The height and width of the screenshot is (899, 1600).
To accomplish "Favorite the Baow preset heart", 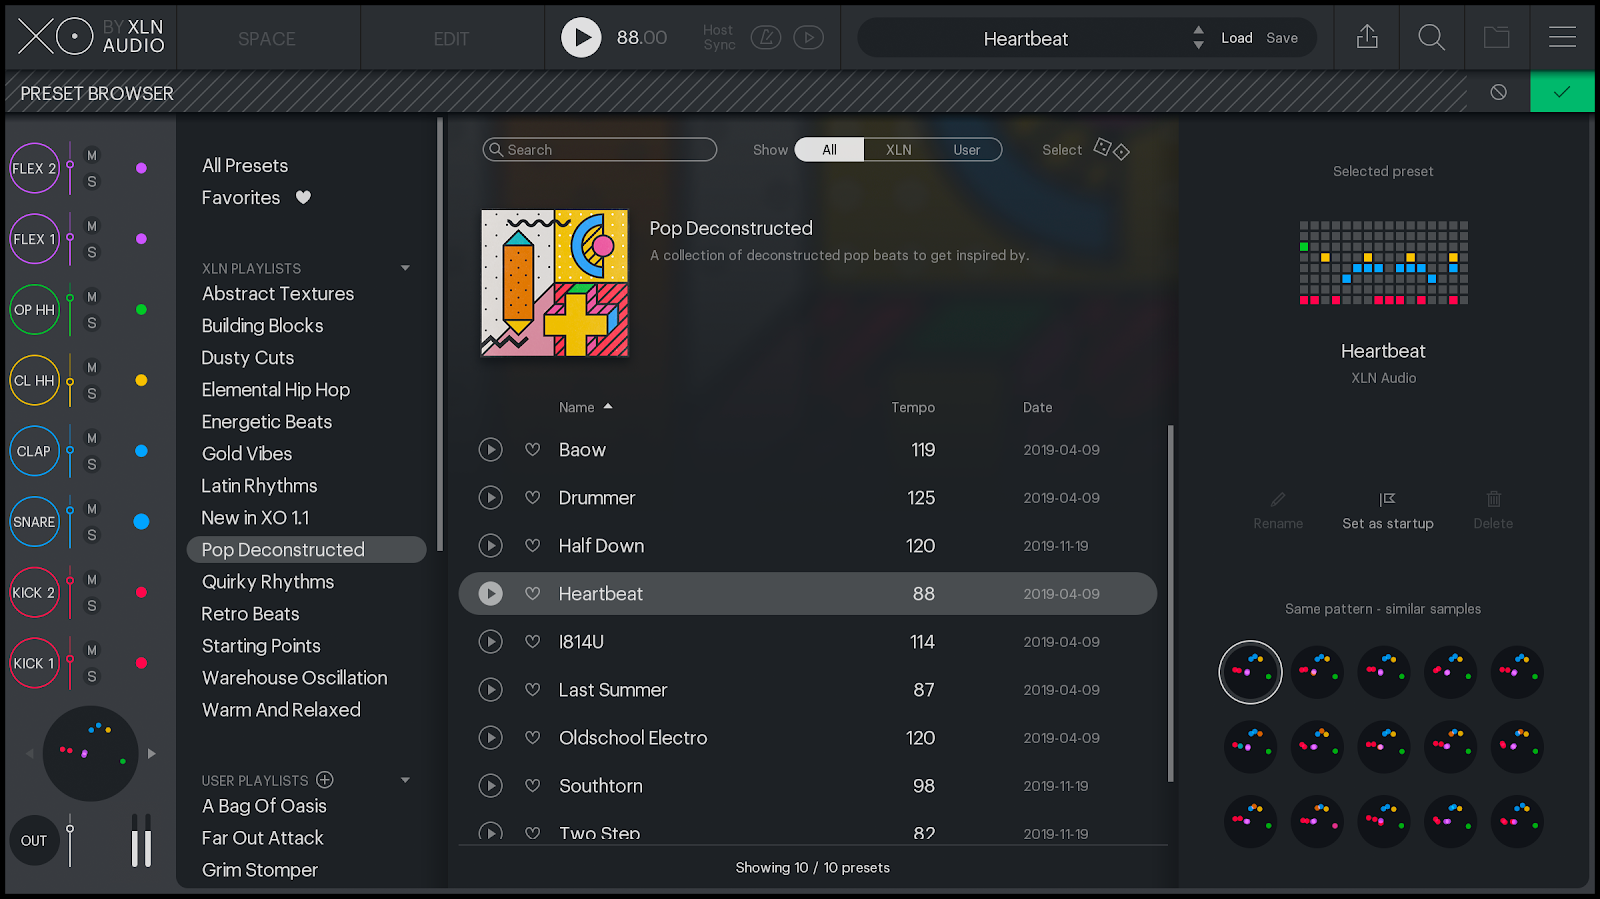I will tap(533, 450).
